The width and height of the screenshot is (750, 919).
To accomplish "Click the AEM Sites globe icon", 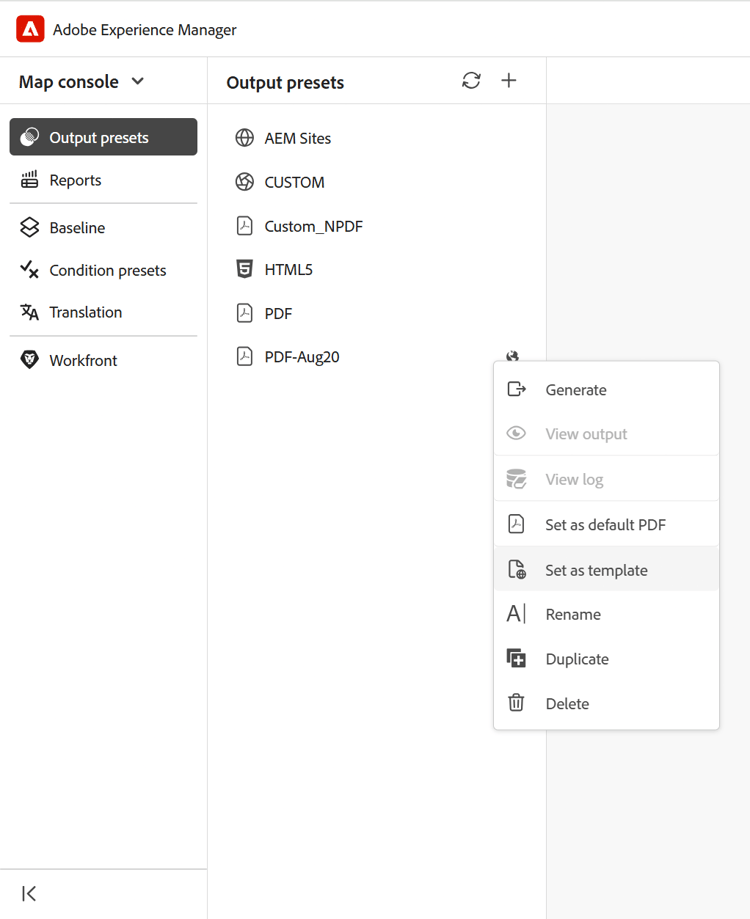I will click(x=244, y=138).
